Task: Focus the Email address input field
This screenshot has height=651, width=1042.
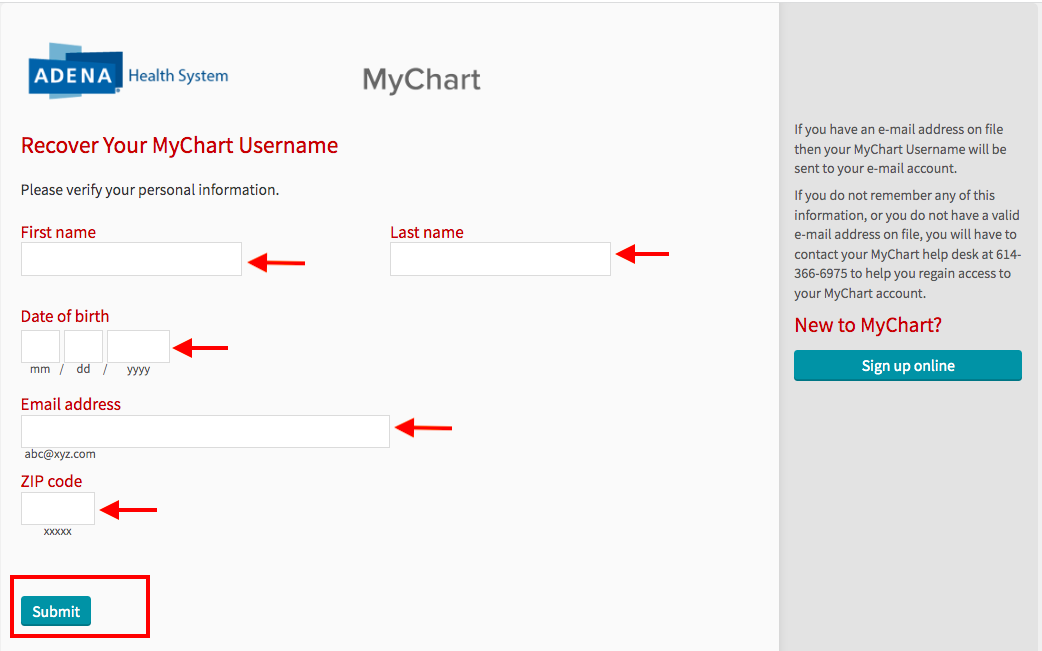Action: click(x=205, y=431)
